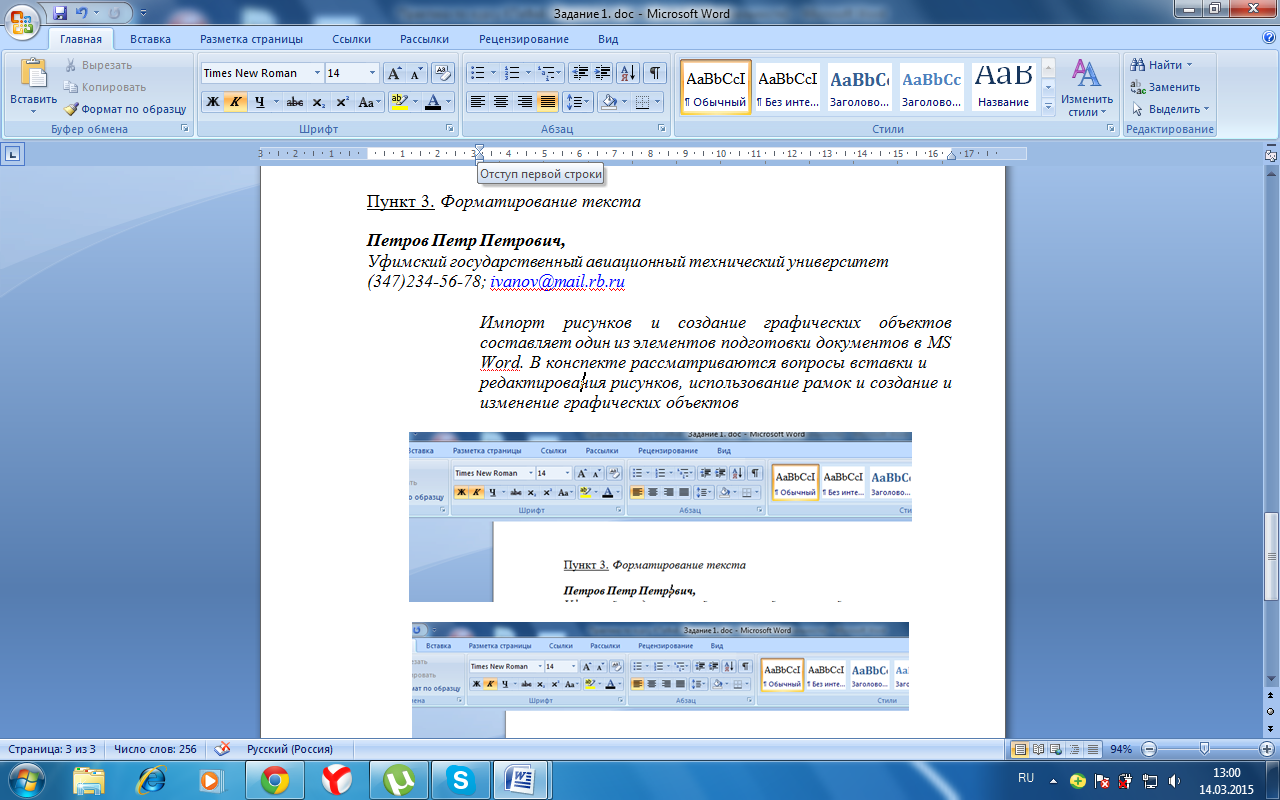Open Yandex browser from the taskbar
The image size is (1280, 800).
336,779
